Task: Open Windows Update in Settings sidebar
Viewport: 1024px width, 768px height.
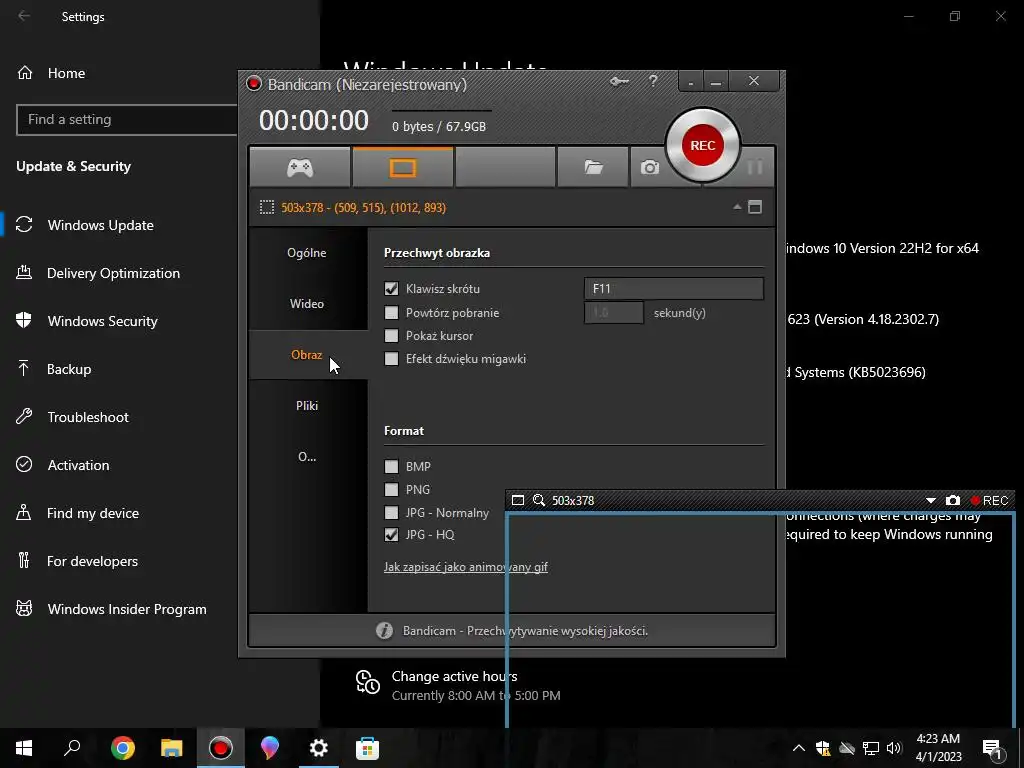Action: tap(101, 225)
